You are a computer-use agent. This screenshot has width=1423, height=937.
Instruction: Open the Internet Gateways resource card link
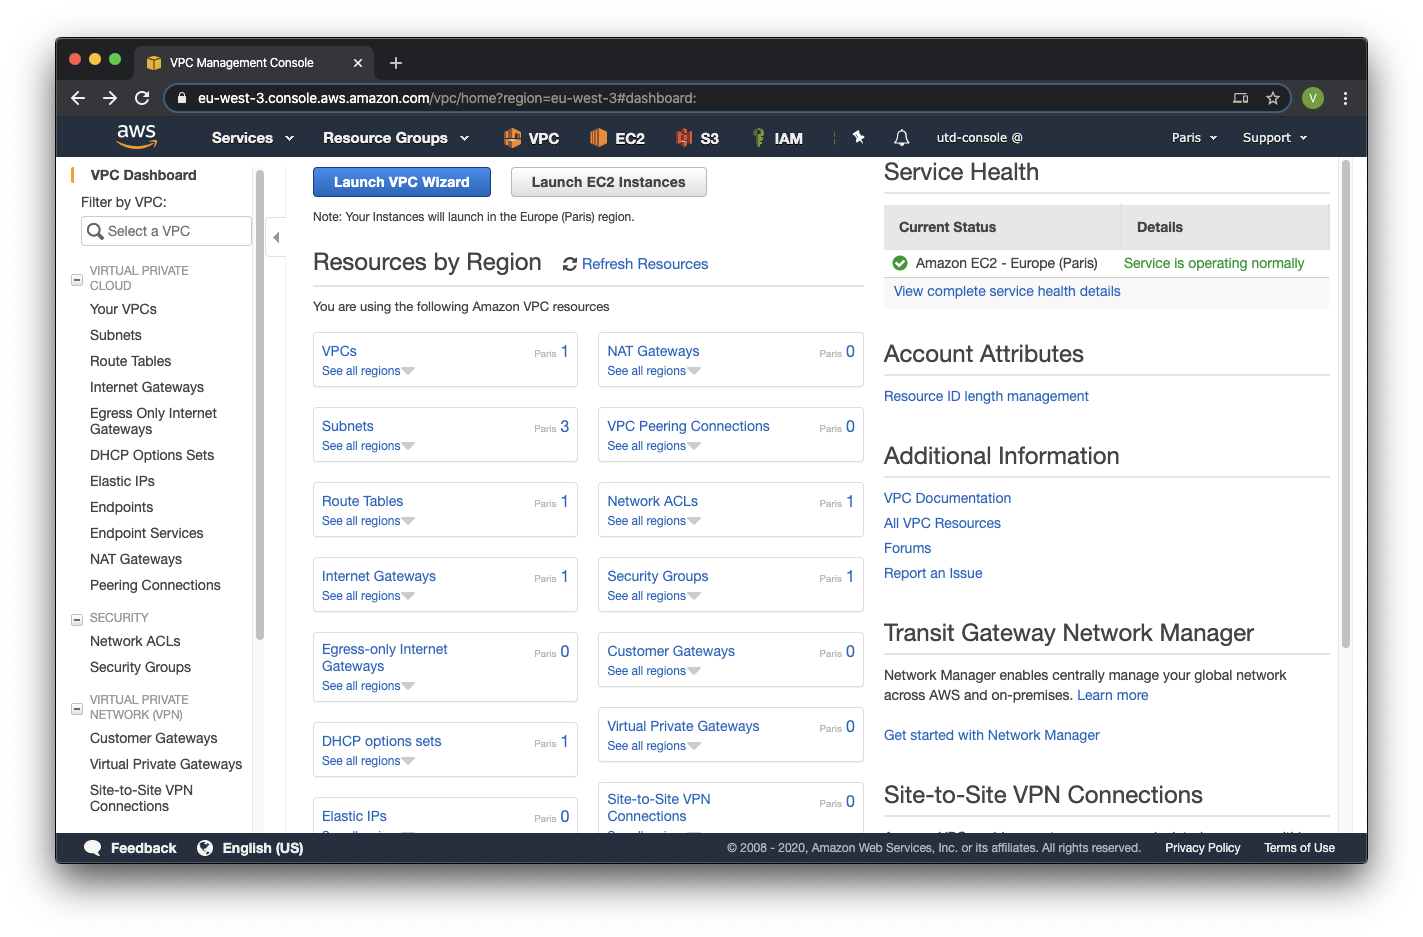(x=378, y=576)
